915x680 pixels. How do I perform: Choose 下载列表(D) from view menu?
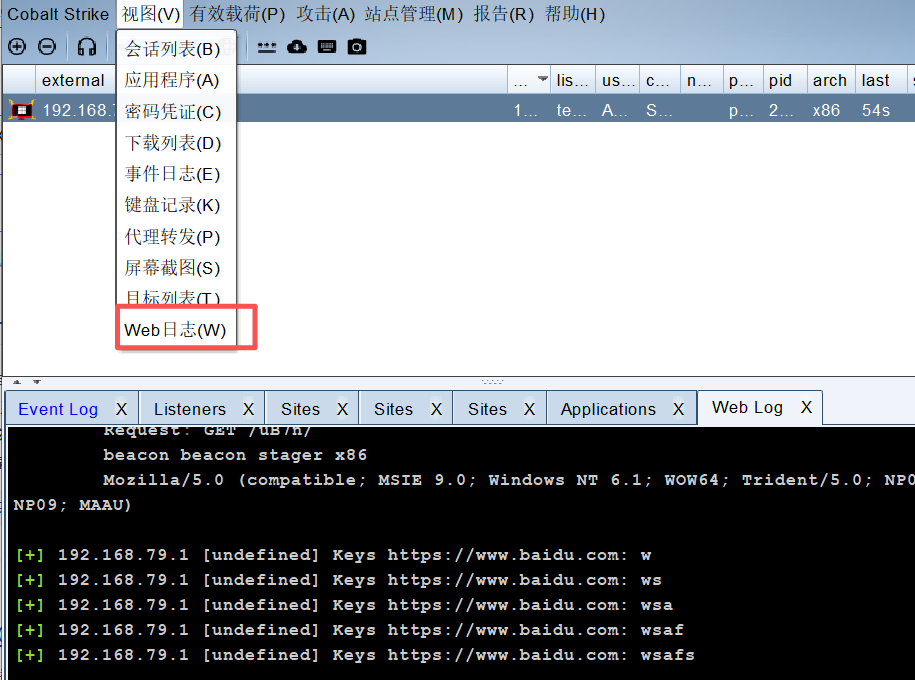pos(176,143)
